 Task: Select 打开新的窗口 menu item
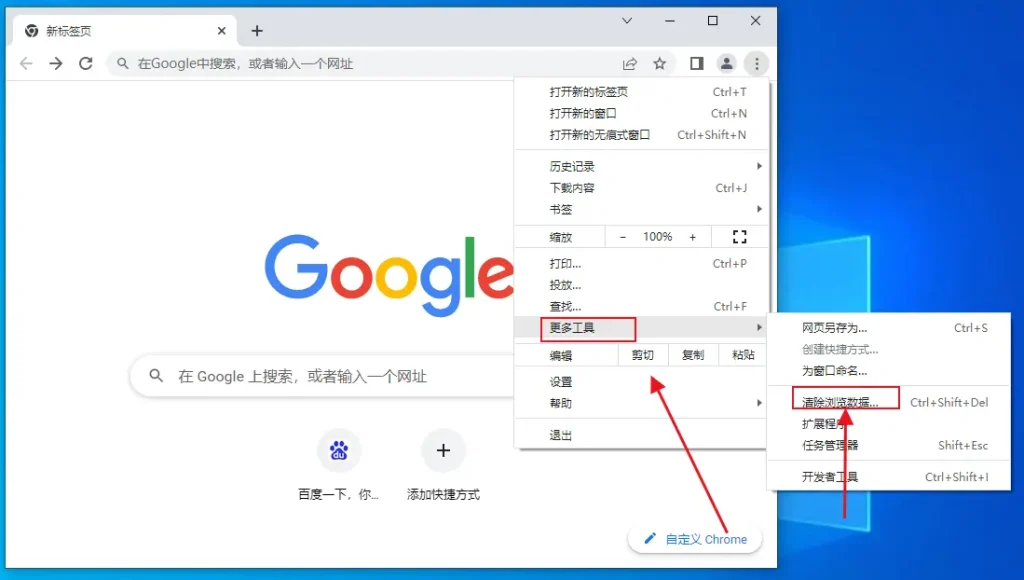pyautogui.click(x=641, y=114)
